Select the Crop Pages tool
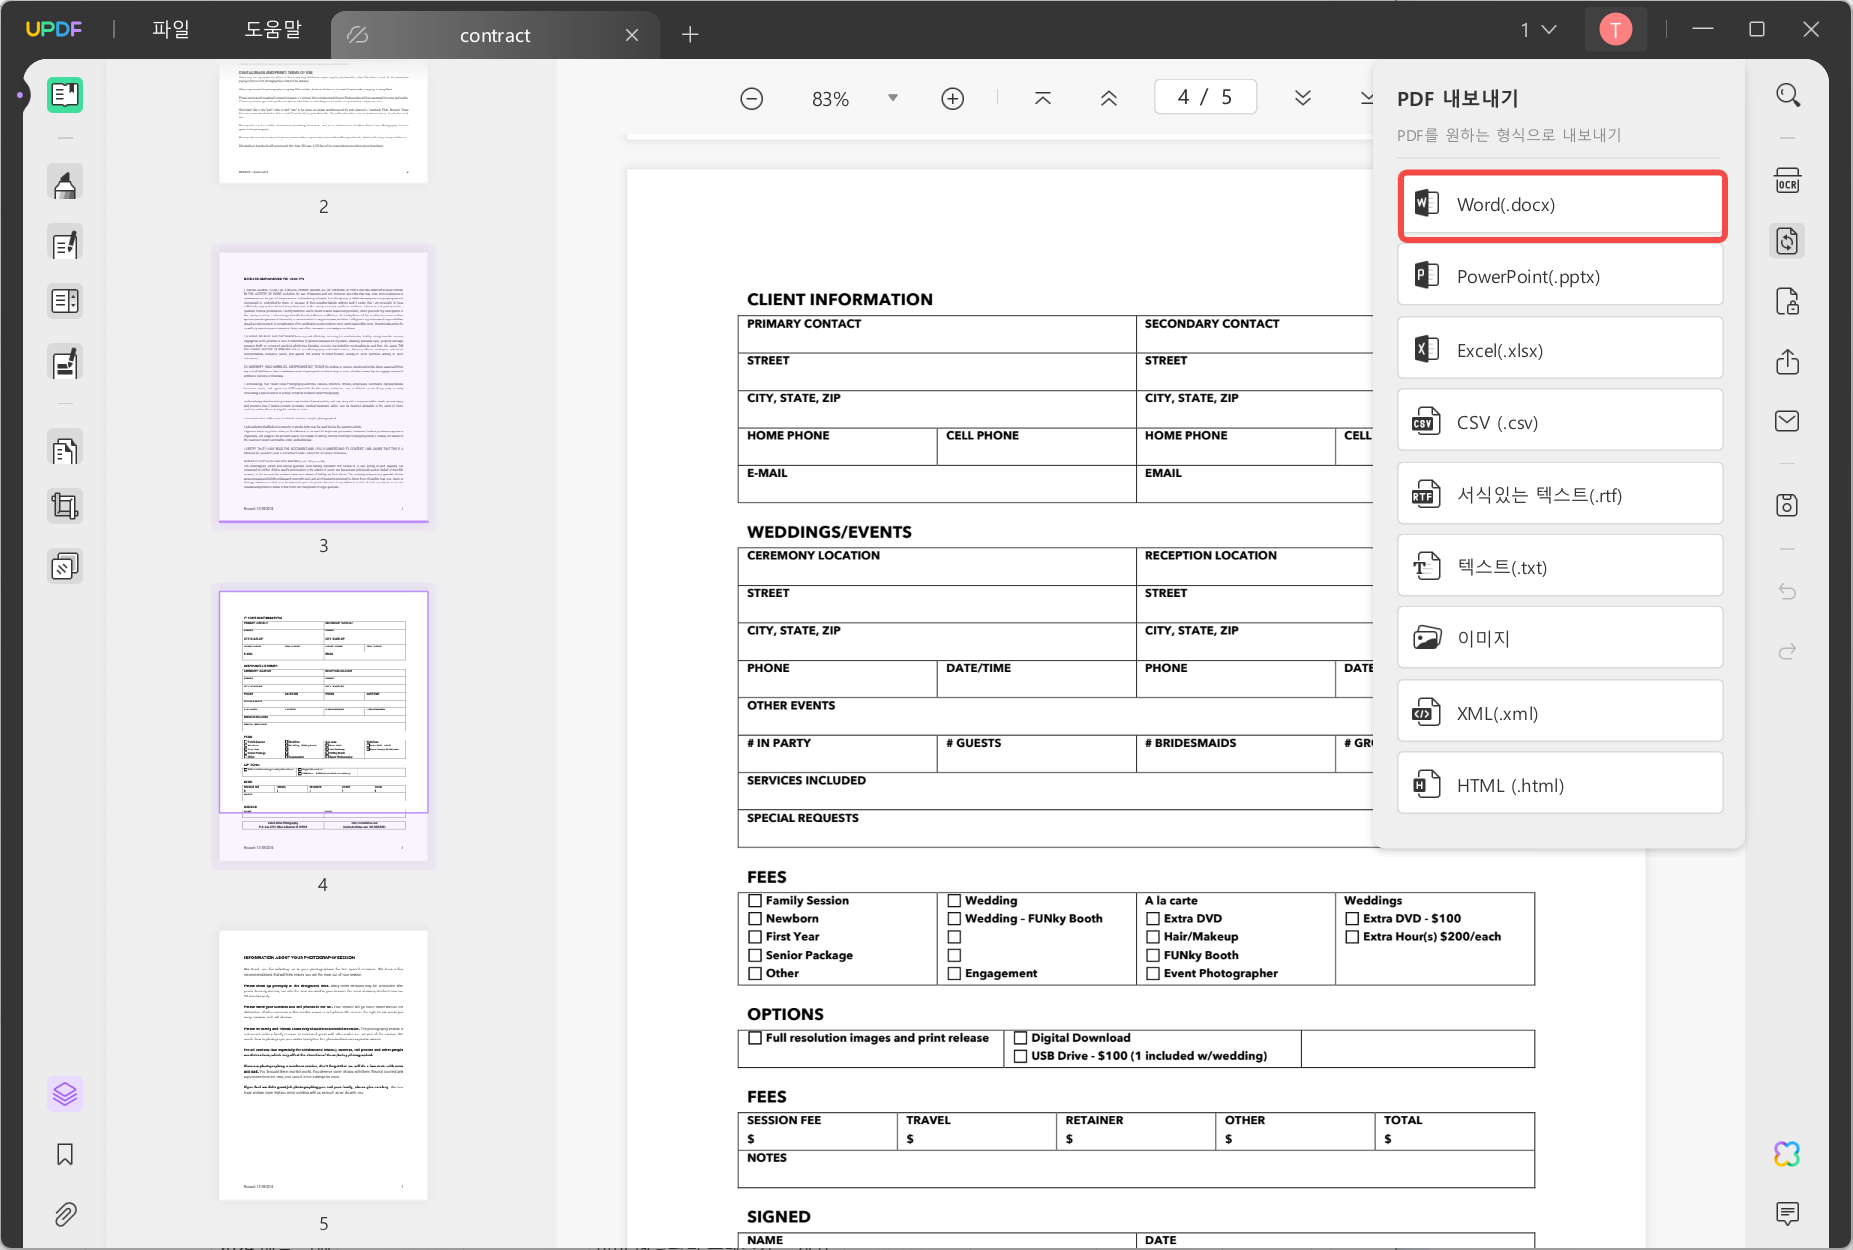The height and width of the screenshot is (1250, 1853). tap(65, 506)
